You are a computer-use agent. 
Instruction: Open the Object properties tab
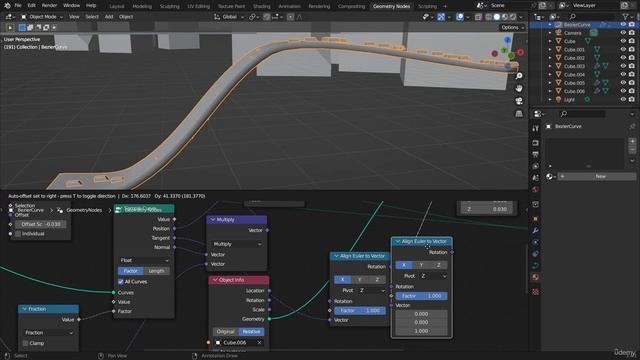pos(535,219)
